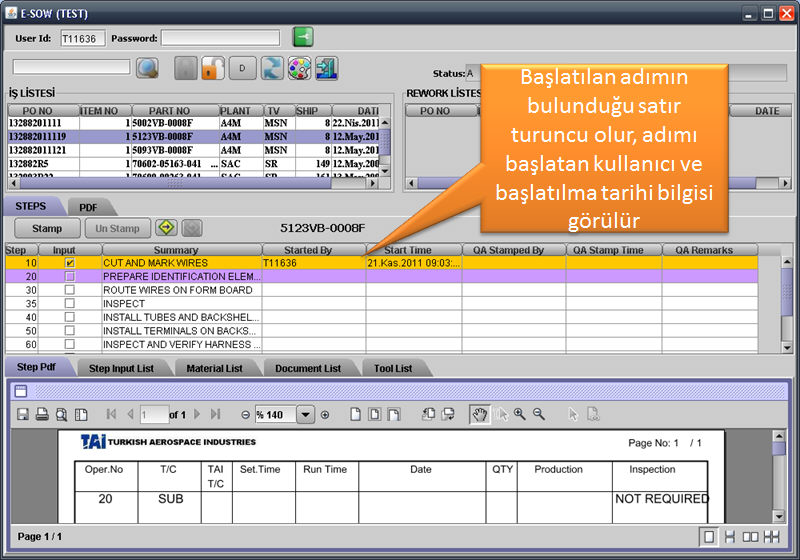Click the green key login button
800x560 pixels.
(303, 37)
